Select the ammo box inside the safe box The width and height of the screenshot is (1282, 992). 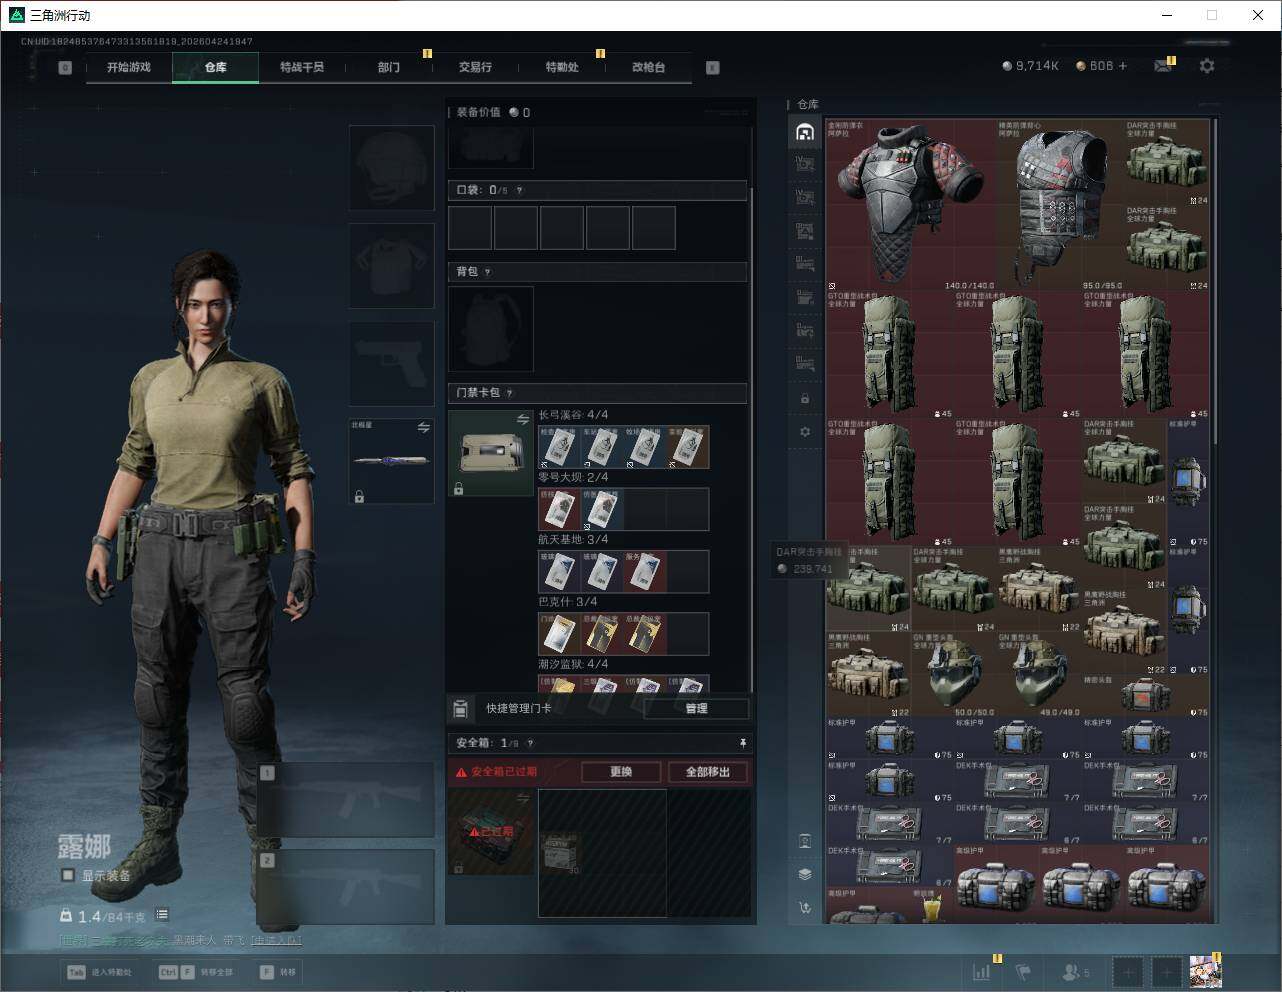(x=560, y=854)
